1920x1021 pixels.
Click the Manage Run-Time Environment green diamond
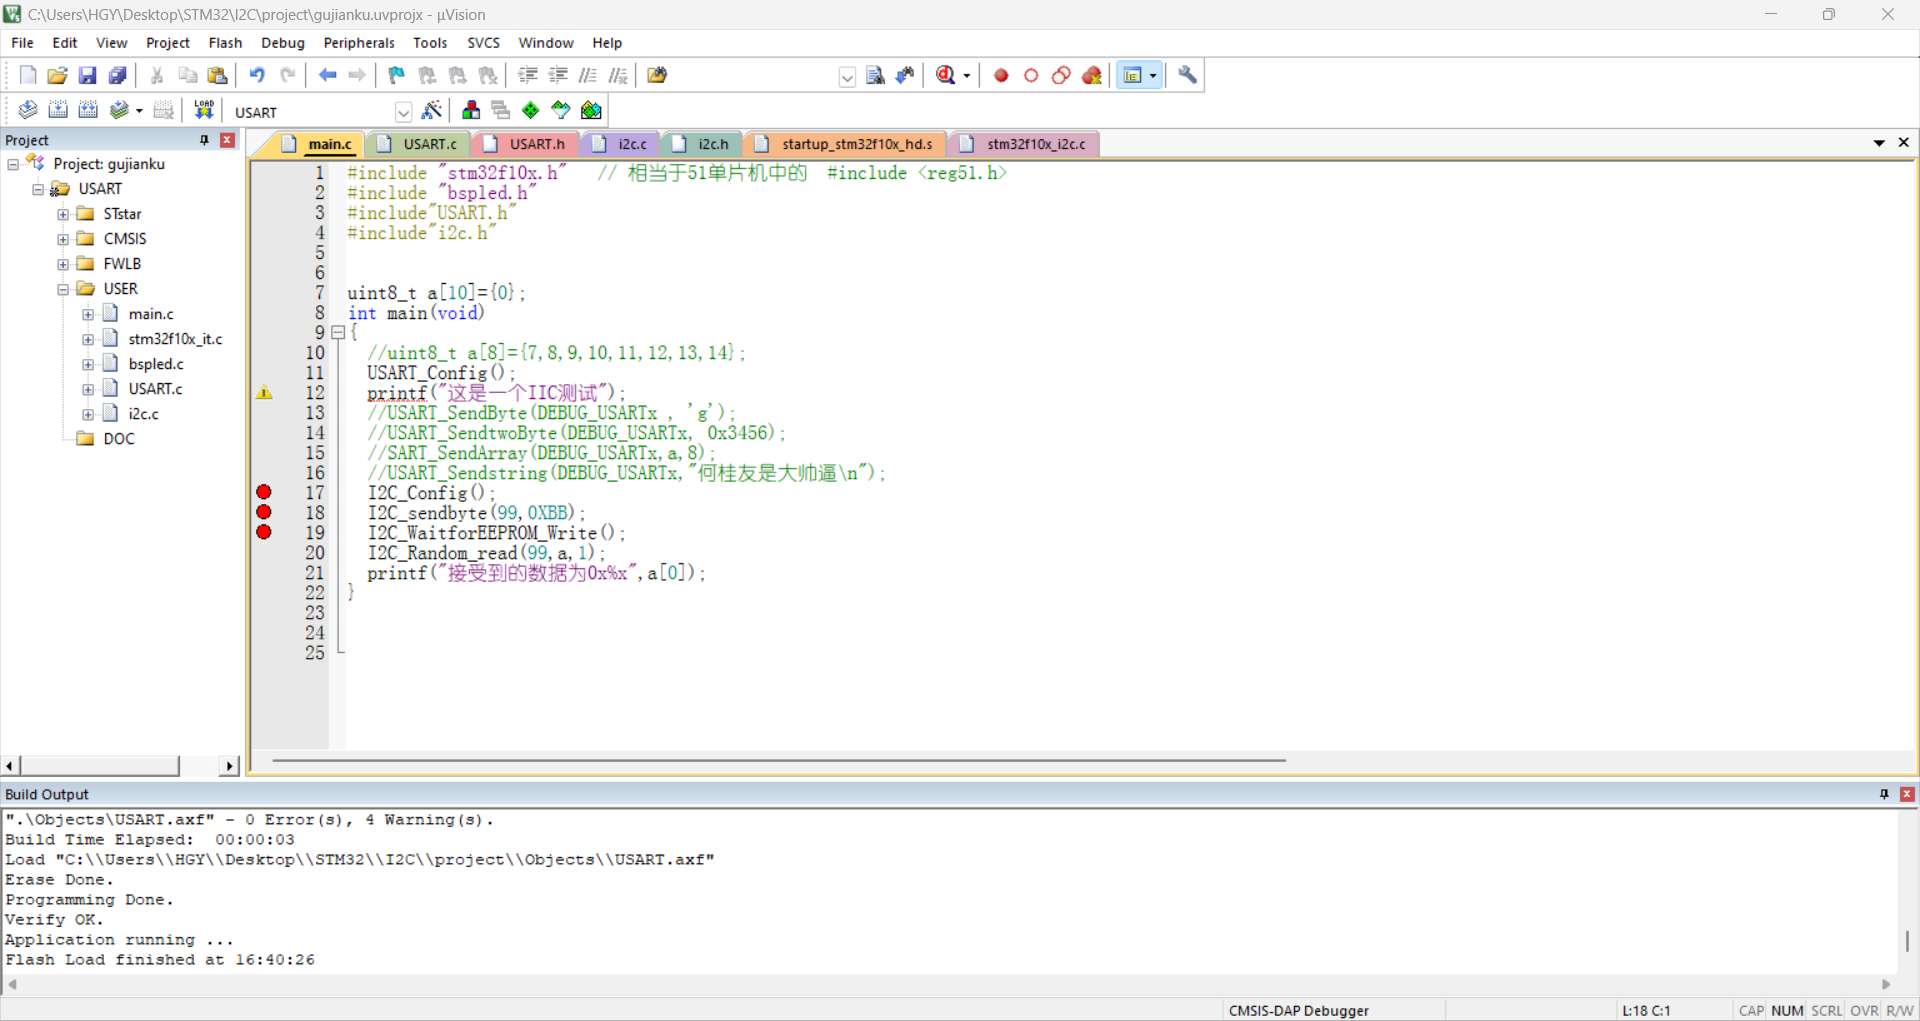click(x=531, y=110)
